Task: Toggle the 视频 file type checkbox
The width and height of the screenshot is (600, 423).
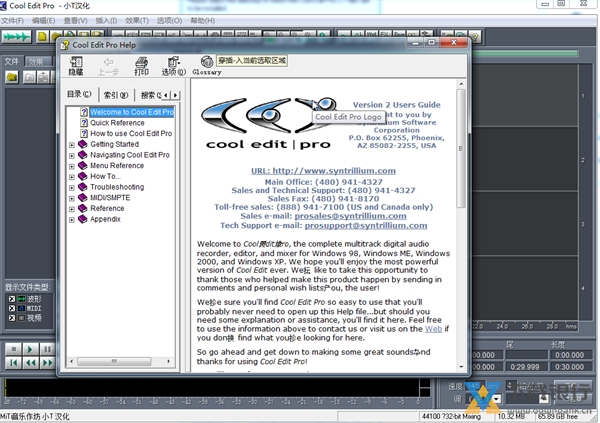Action: pos(12,318)
